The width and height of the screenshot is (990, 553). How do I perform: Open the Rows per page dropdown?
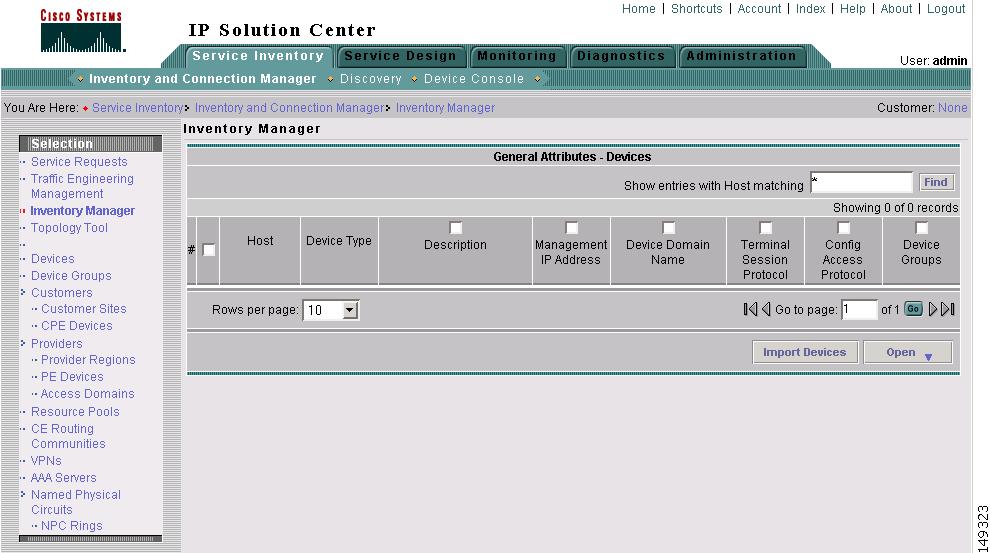(x=331, y=310)
